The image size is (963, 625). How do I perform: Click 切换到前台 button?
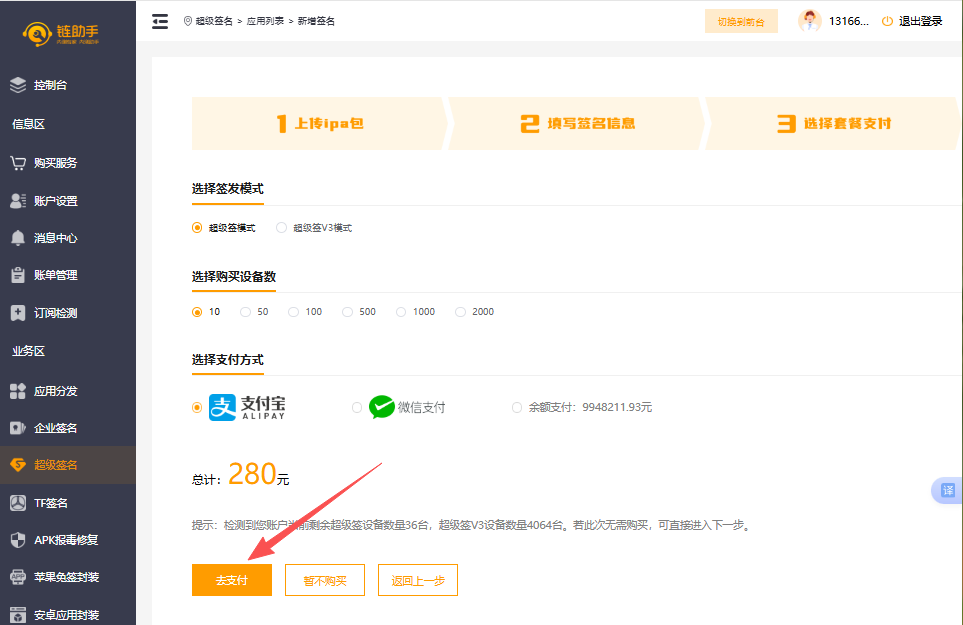pos(741,22)
